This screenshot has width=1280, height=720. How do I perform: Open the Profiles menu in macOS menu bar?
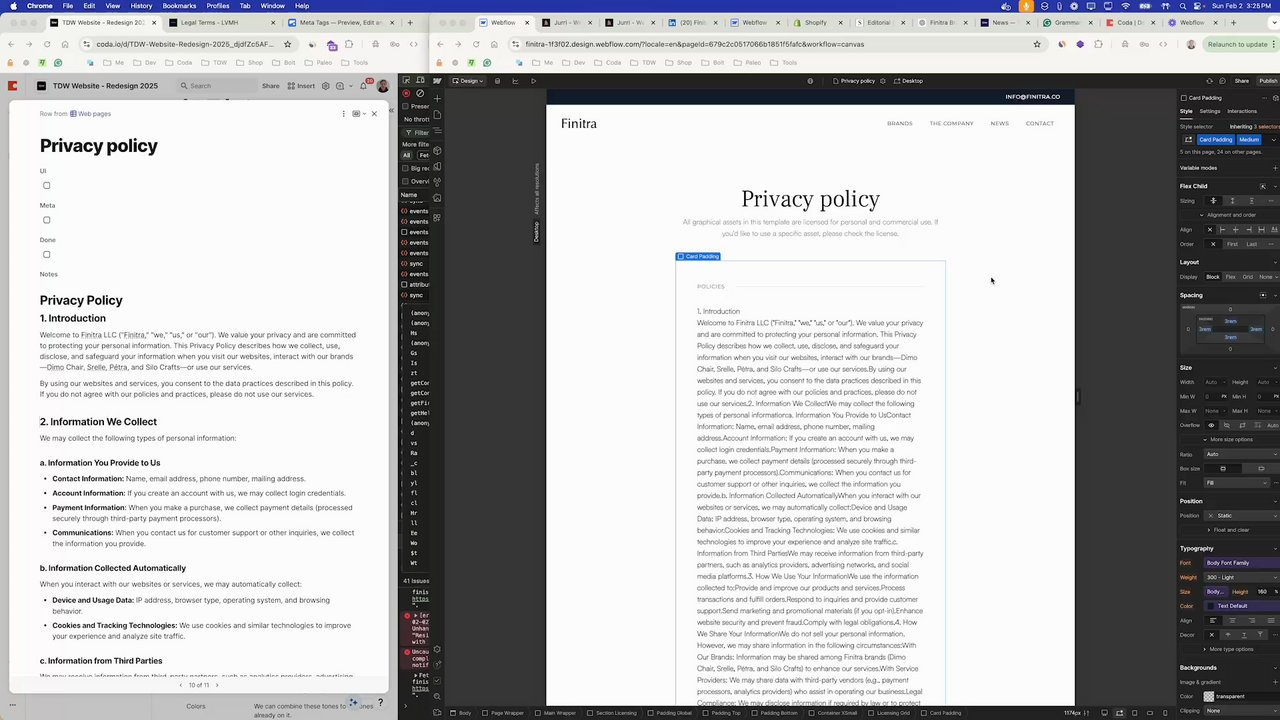[217, 6]
